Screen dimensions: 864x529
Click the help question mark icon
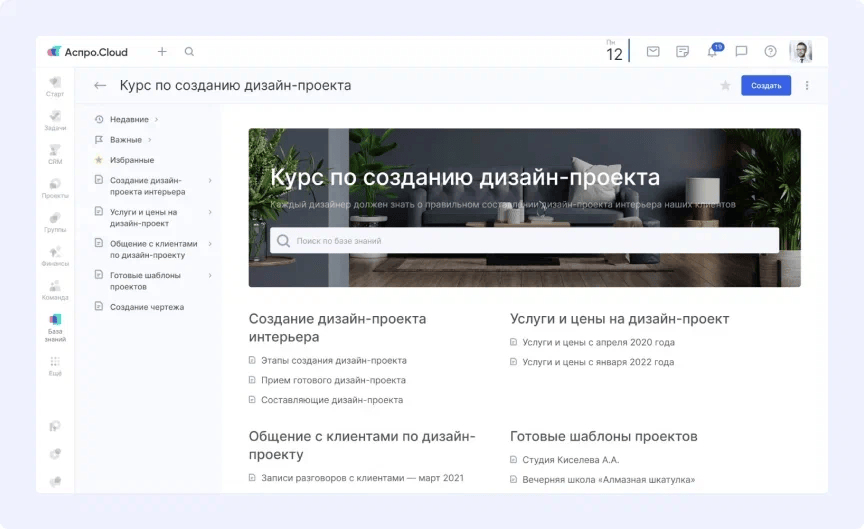(x=770, y=52)
